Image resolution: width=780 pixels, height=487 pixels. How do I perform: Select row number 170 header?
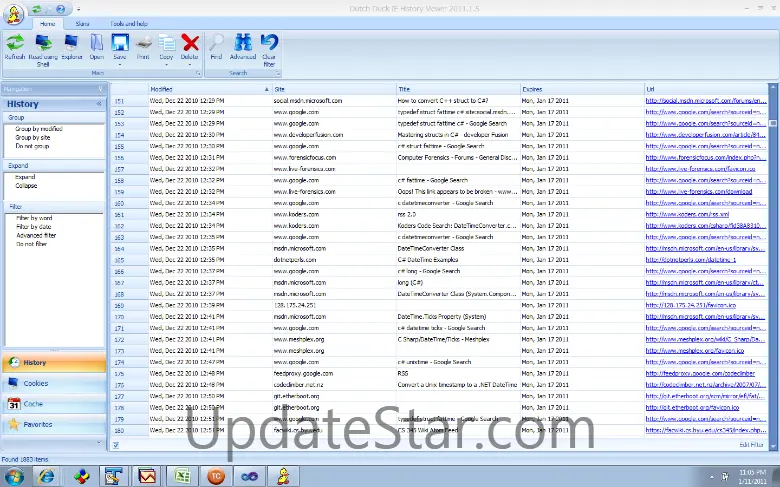tap(129, 316)
